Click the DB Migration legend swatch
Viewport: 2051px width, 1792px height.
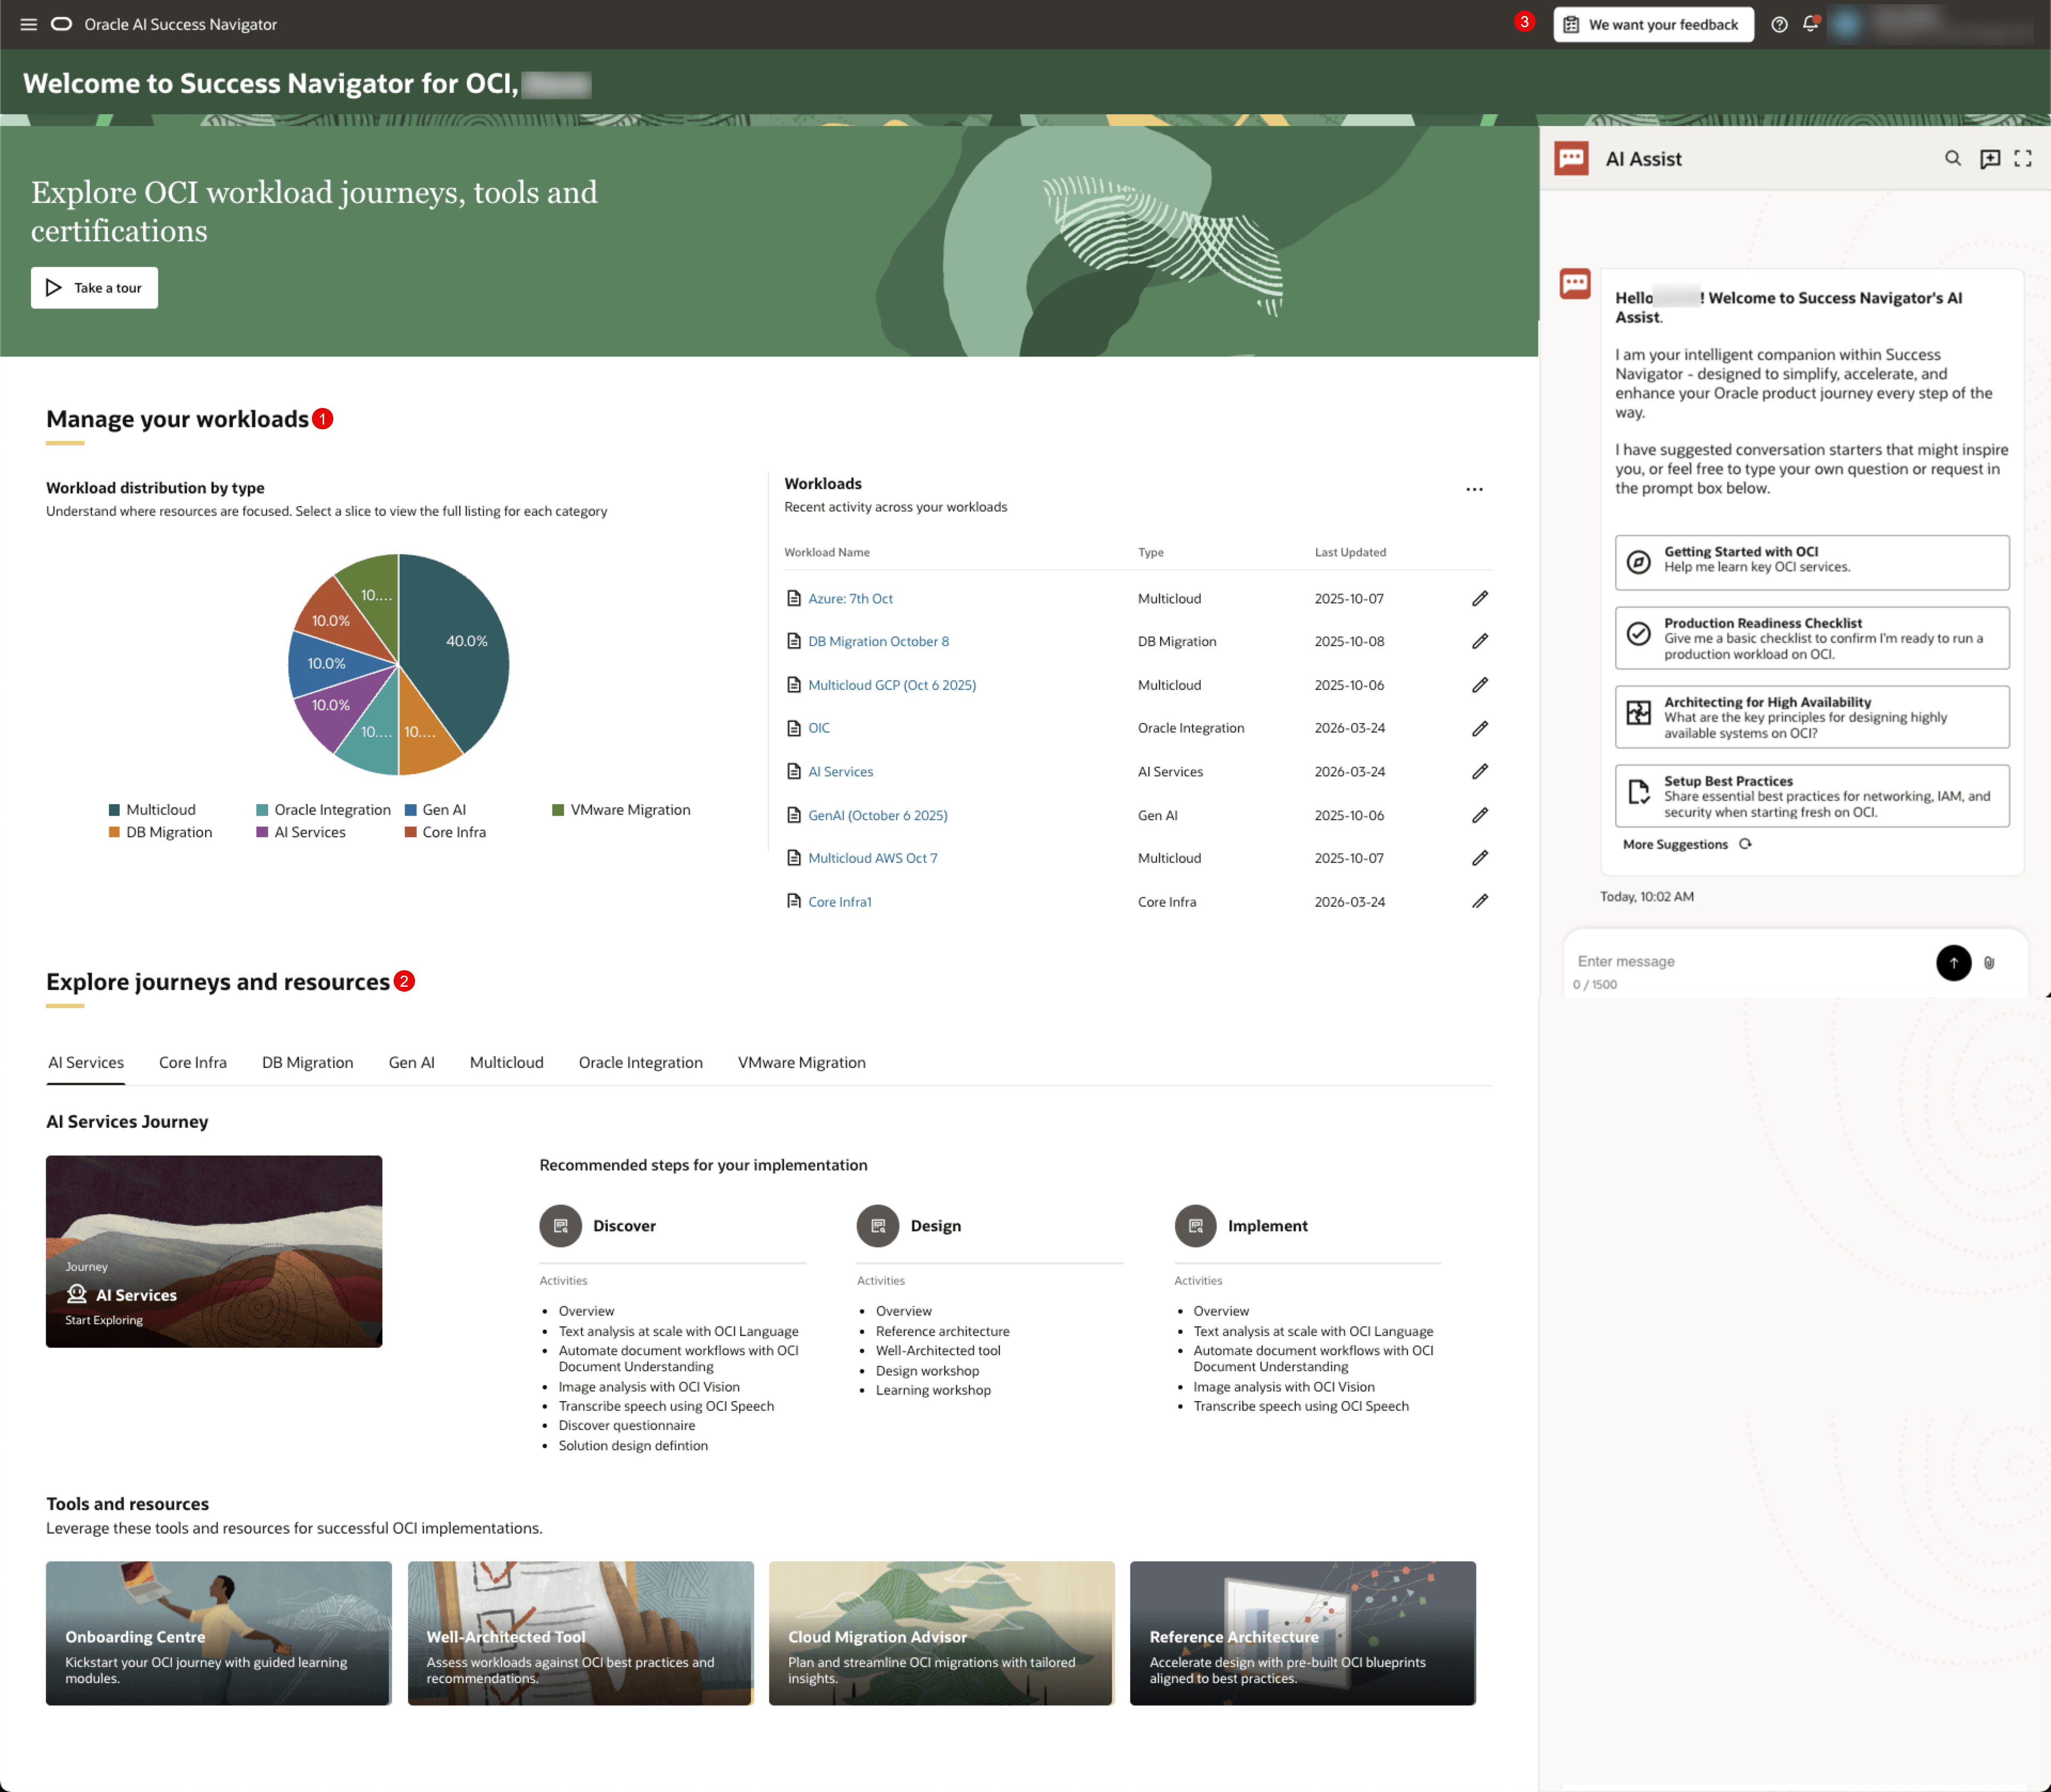(114, 832)
